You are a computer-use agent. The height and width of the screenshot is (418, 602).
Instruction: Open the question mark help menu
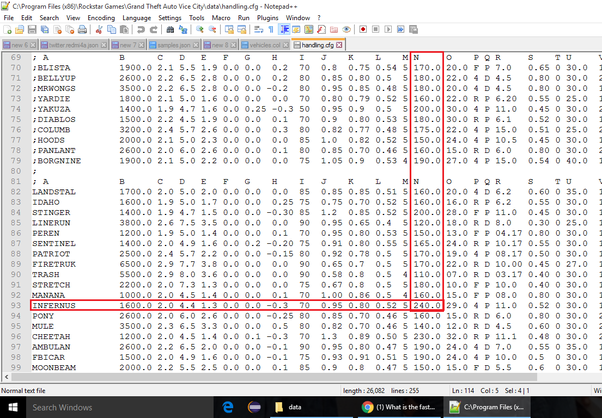tap(319, 18)
